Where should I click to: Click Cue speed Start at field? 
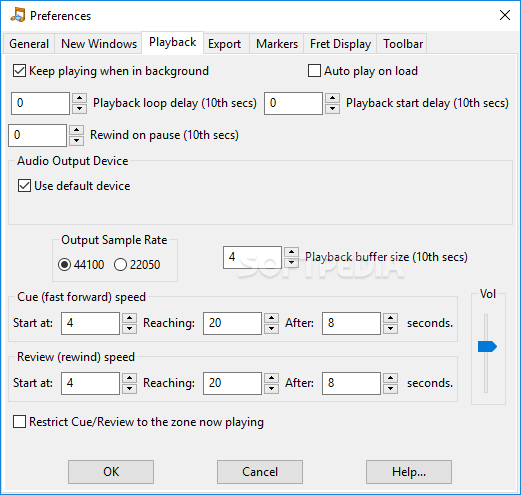90,323
